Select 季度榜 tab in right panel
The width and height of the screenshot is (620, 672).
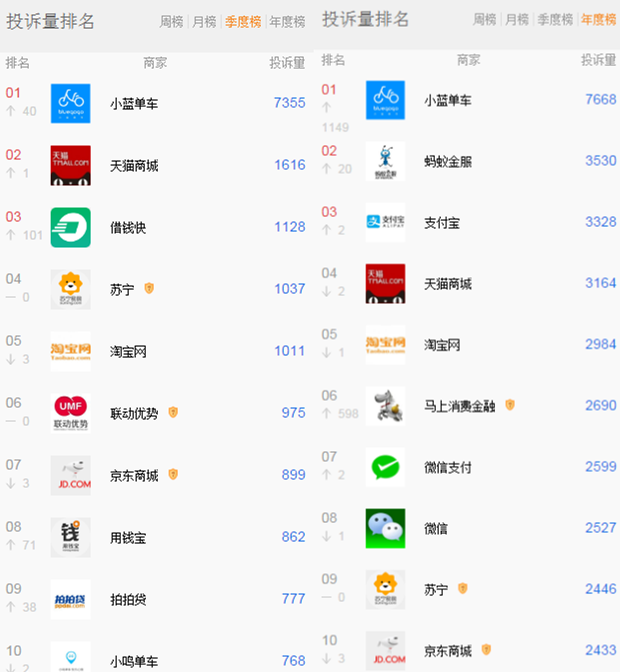[x=555, y=19]
